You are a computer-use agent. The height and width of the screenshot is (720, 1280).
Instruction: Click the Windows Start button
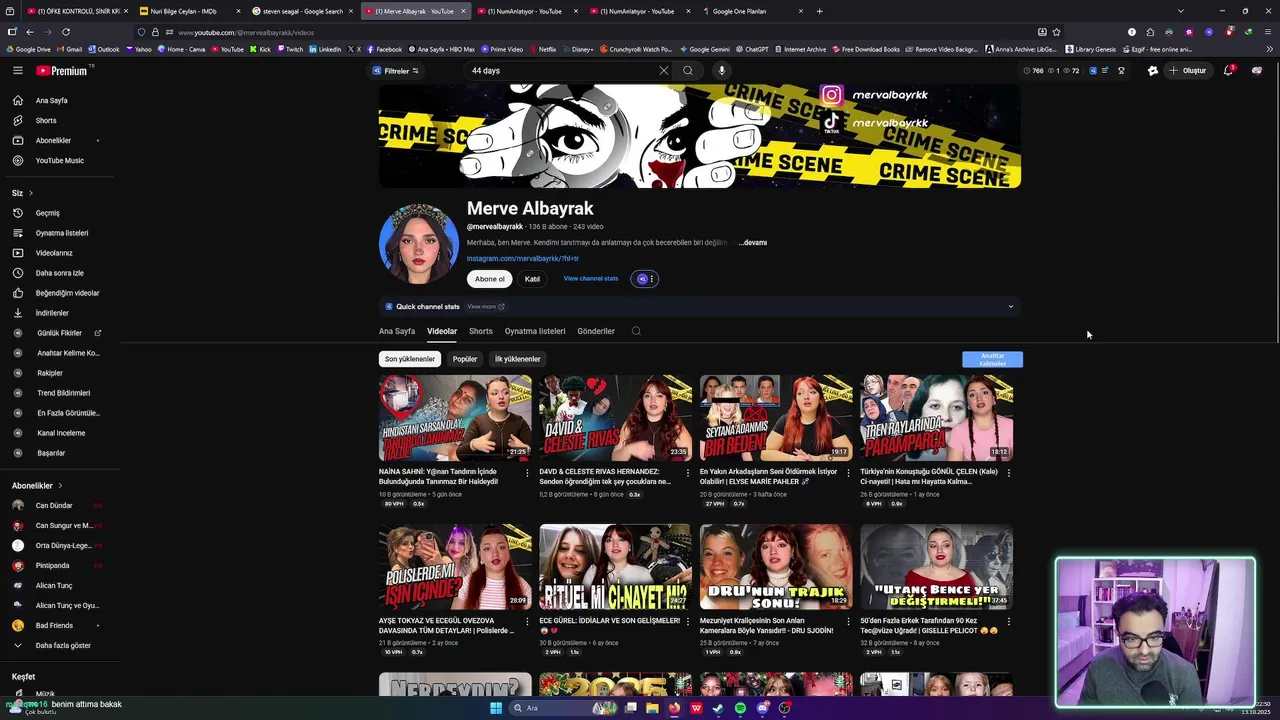[495, 708]
